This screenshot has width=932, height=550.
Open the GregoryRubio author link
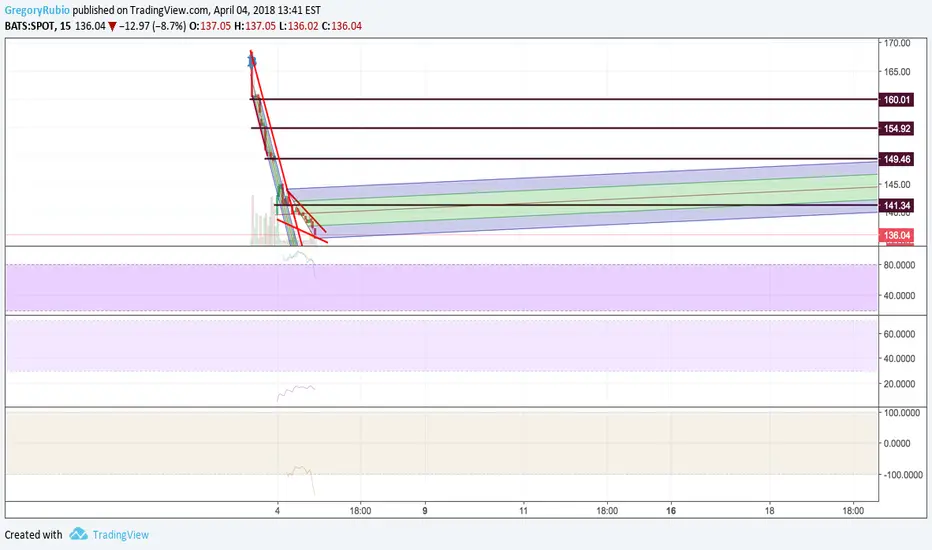pos(37,10)
